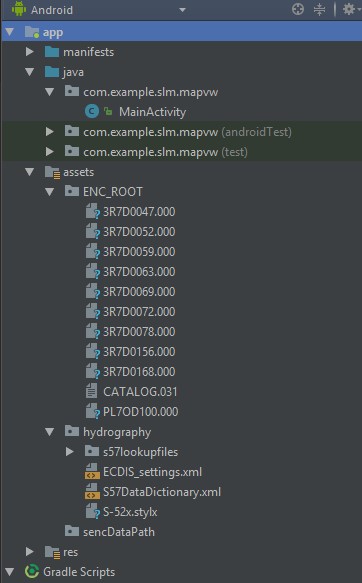Screen dimensions: 362x583
Task: Open the project settings gear icon
Action: pos(349,9)
